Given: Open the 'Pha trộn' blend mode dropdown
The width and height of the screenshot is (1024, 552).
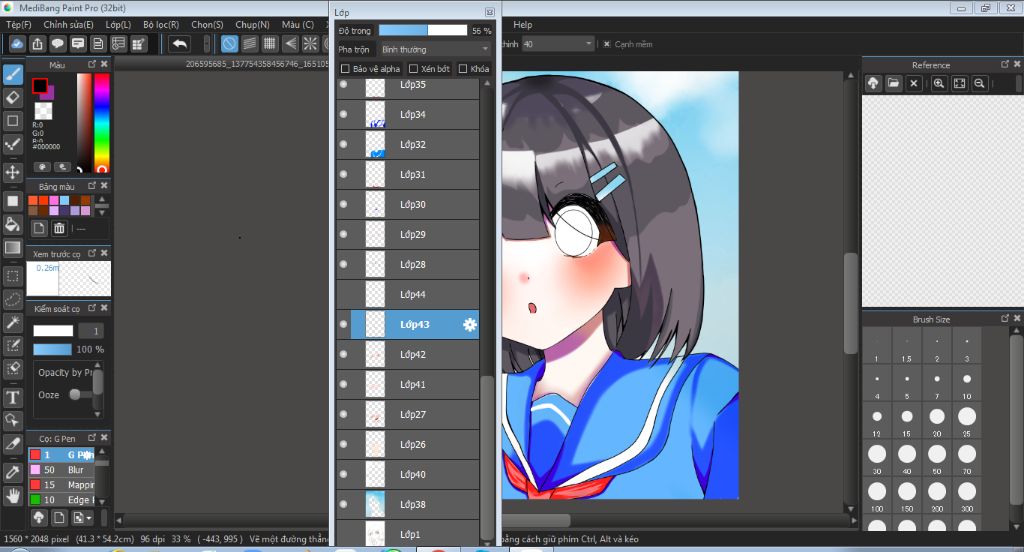Looking at the screenshot, I should (x=434, y=50).
